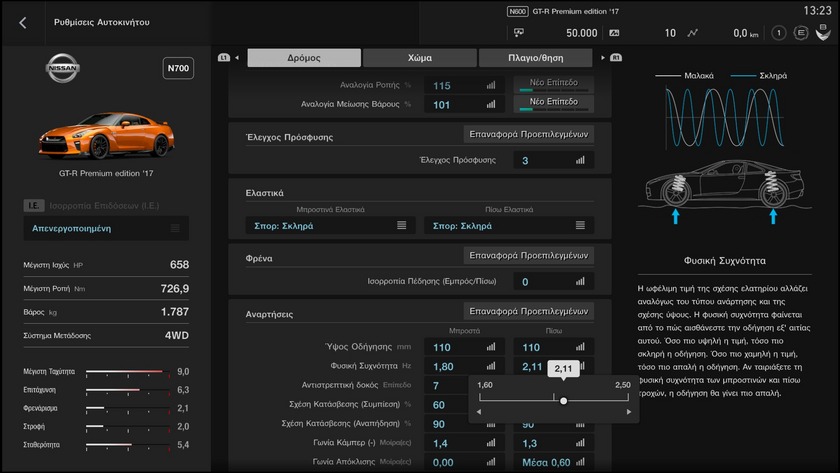Toggle Νέο Επίπεδο for Αναλογία Ροπής
The height and width of the screenshot is (473, 840).
[x=553, y=84]
